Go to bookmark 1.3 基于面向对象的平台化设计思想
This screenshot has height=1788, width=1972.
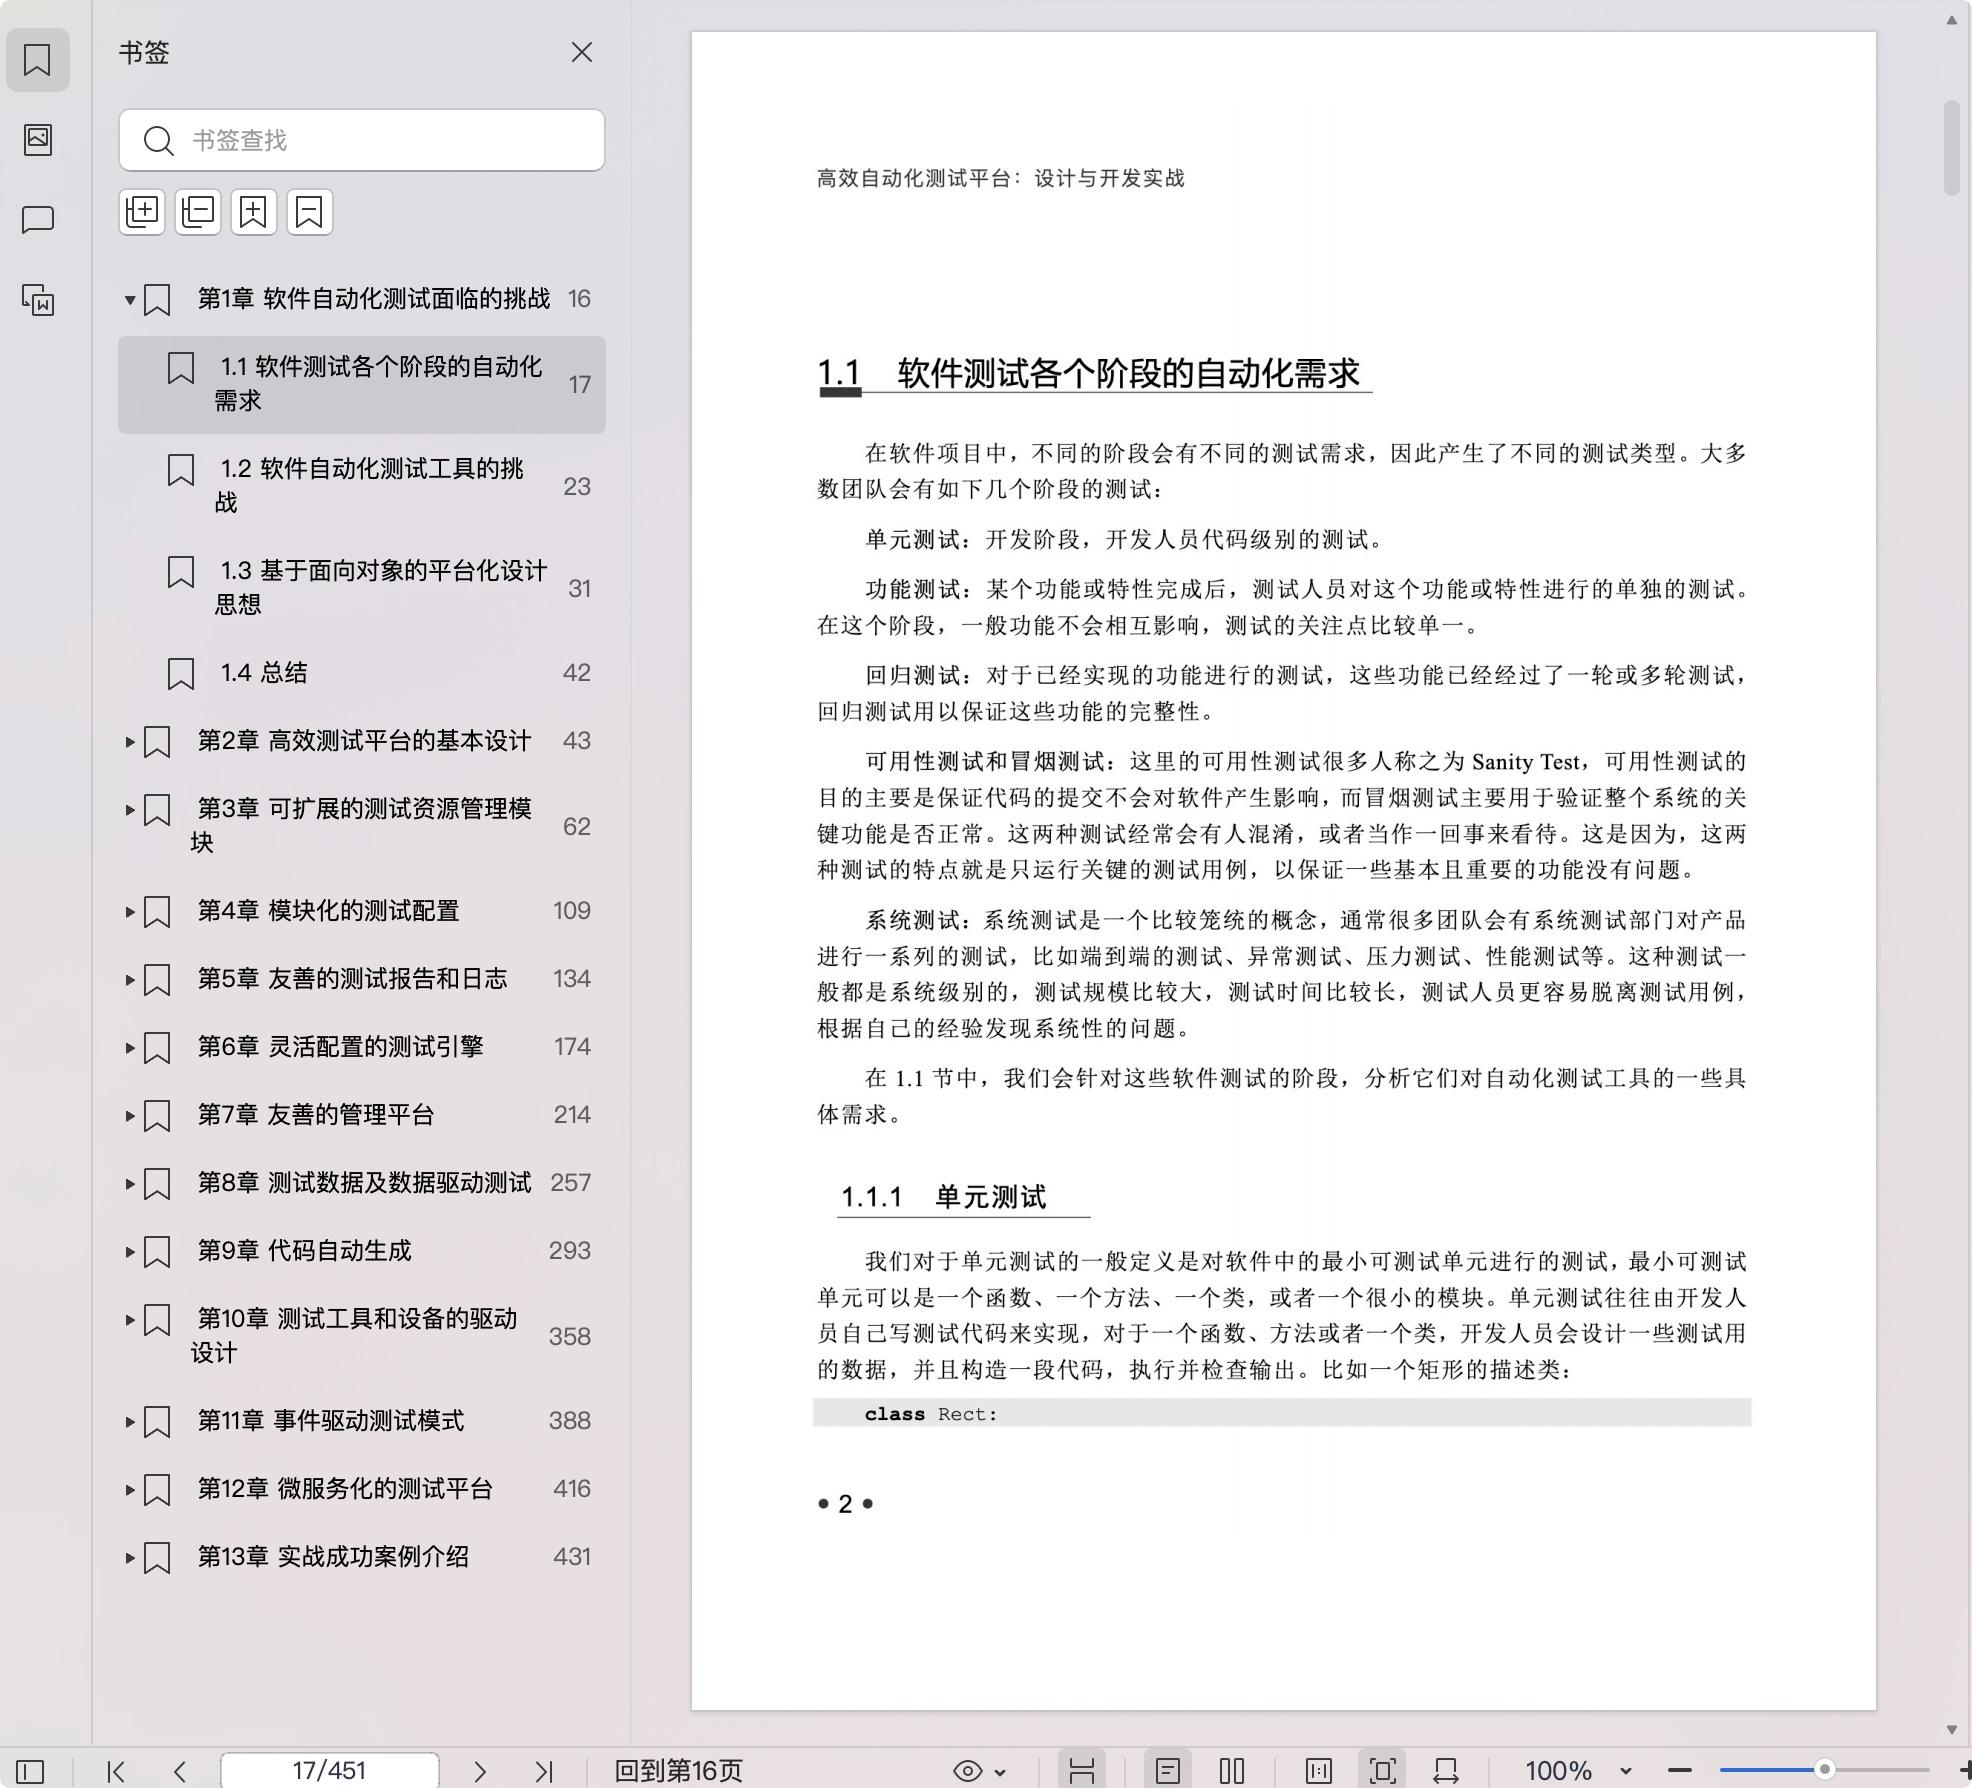click(x=362, y=588)
